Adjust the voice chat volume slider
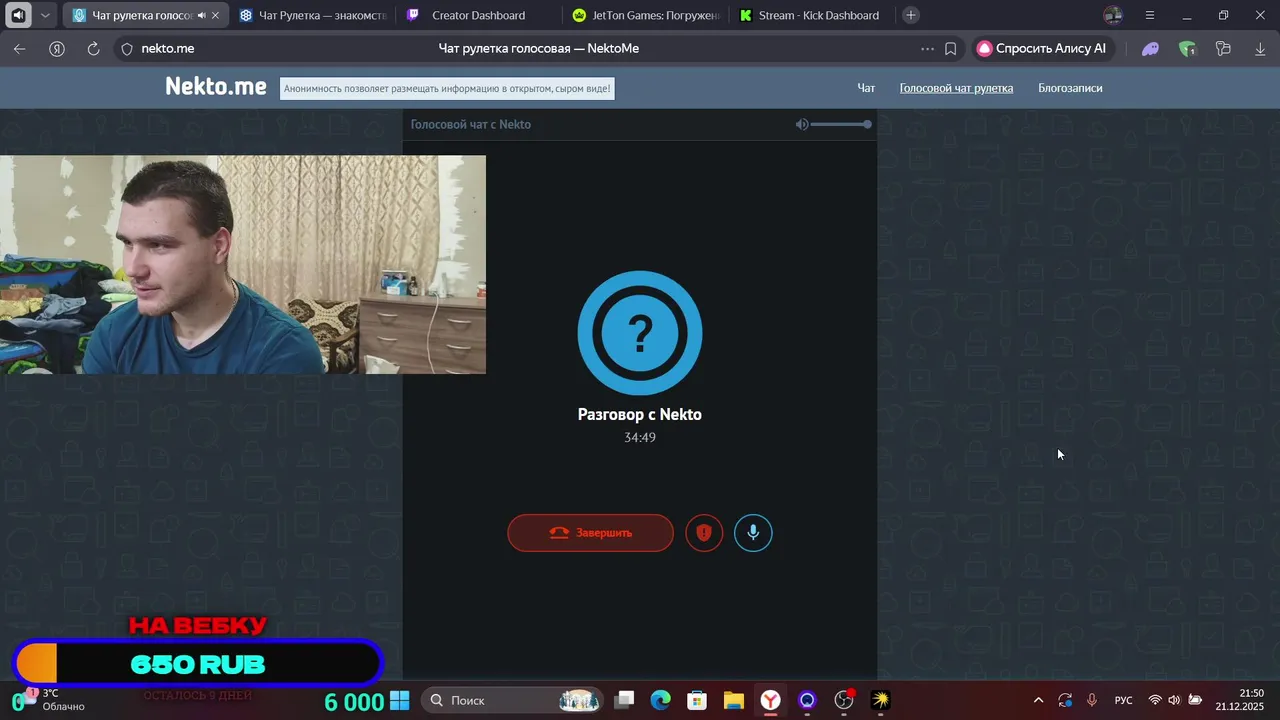 click(840, 124)
